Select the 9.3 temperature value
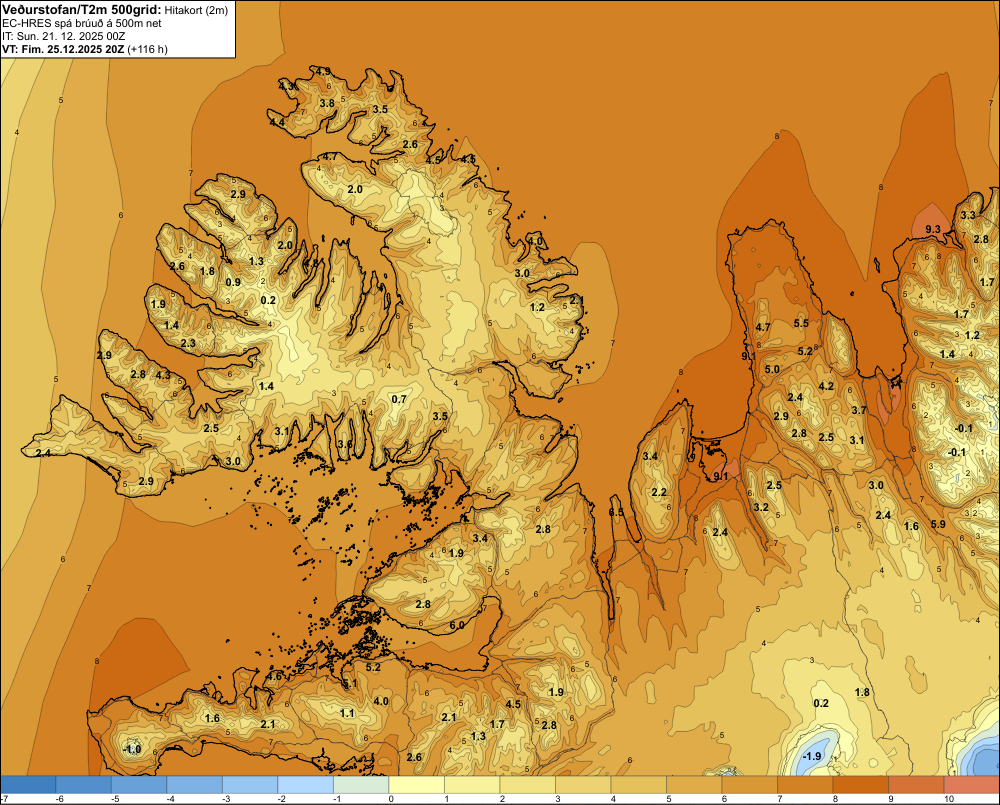 tap(932, 229)
